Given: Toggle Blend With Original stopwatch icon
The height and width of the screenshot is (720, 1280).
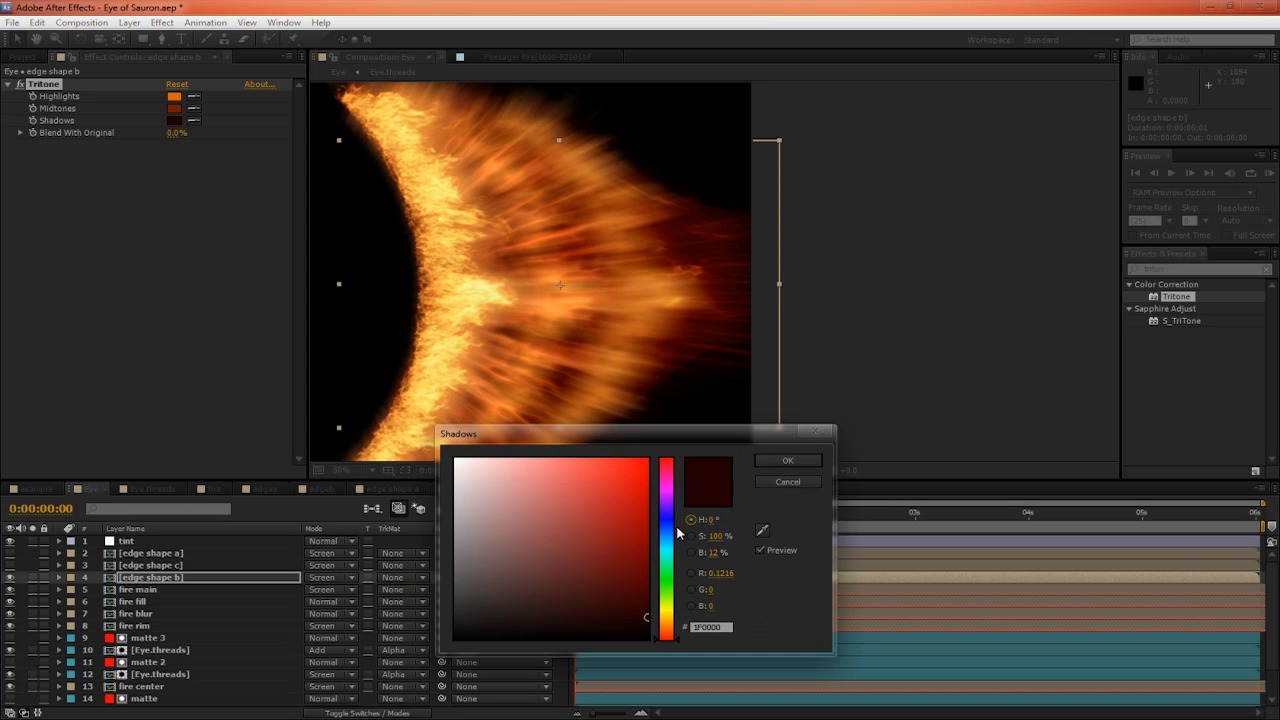Looking at the screenshot, I should (x=33, y=132).
